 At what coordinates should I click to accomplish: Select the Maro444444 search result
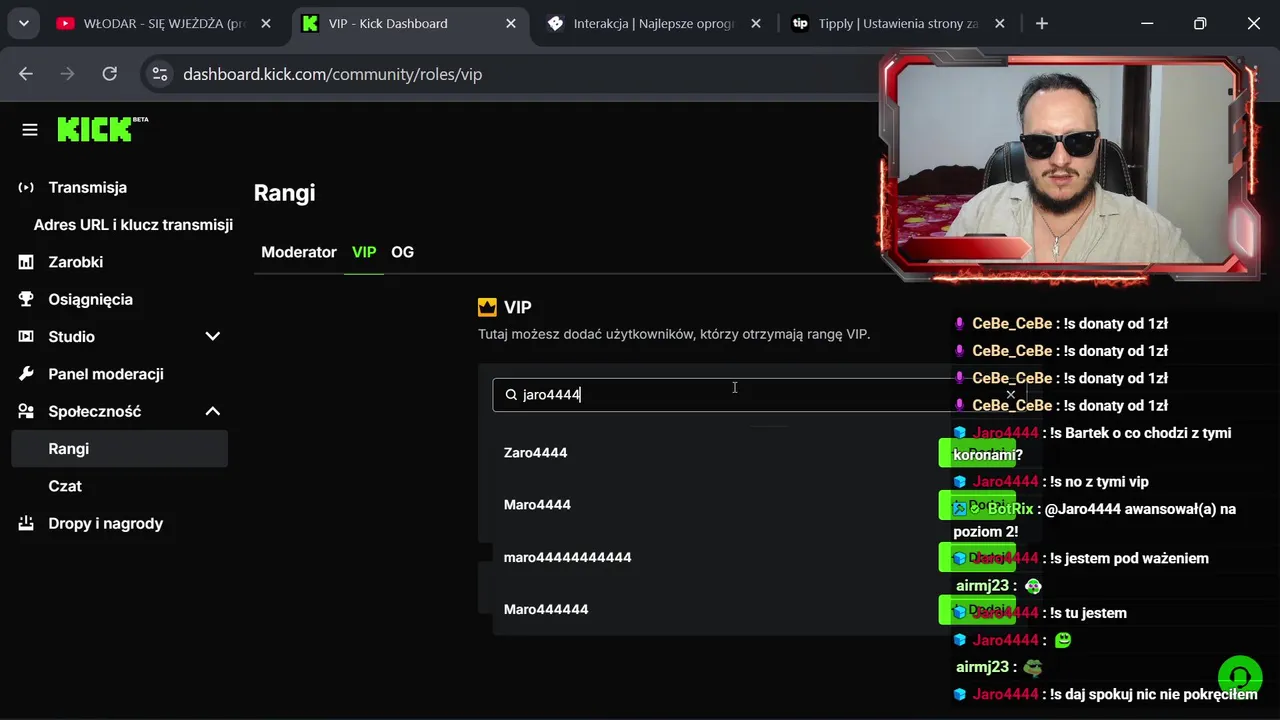pyautogui.click(x=546, y=609)
